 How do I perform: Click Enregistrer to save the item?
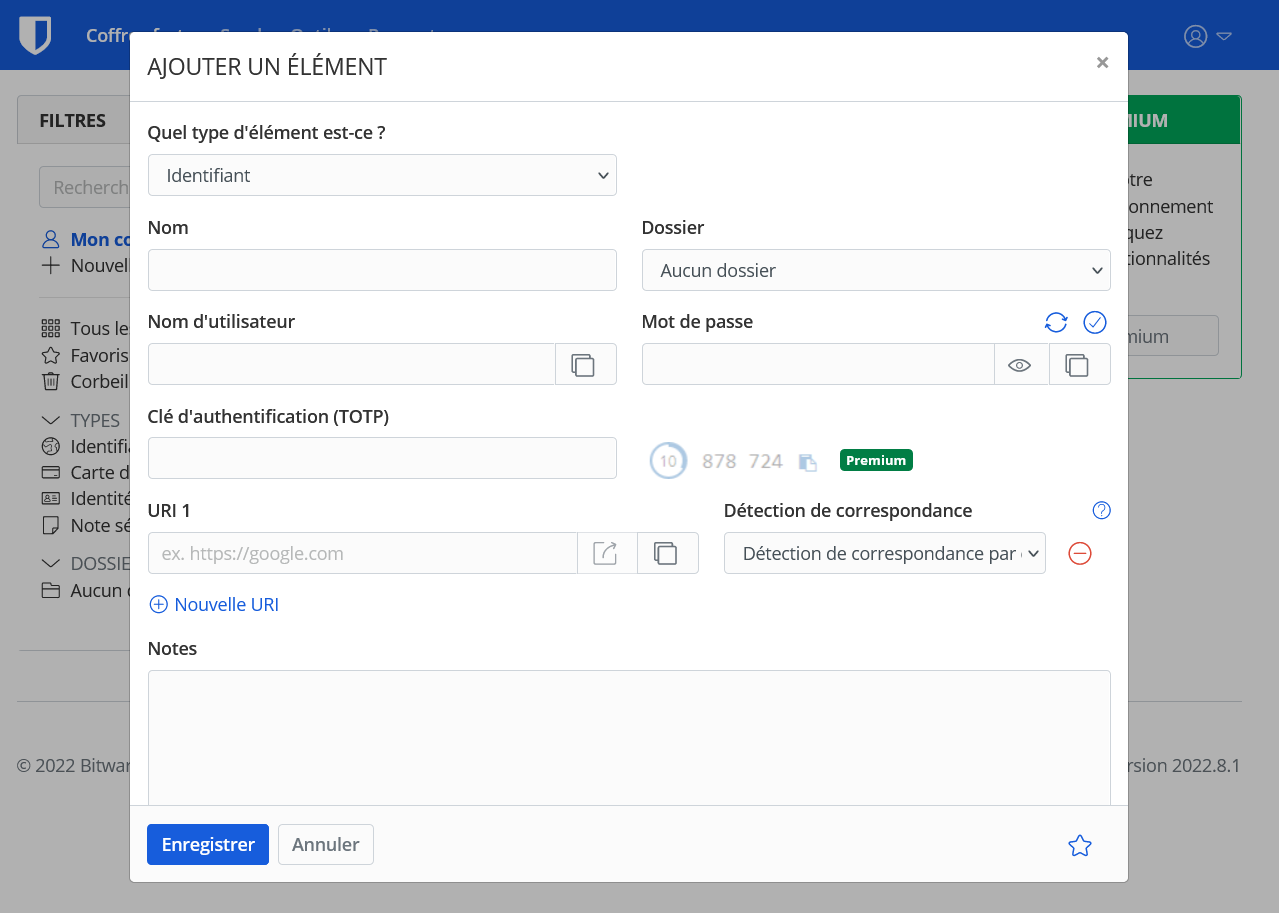pos(208,845)
